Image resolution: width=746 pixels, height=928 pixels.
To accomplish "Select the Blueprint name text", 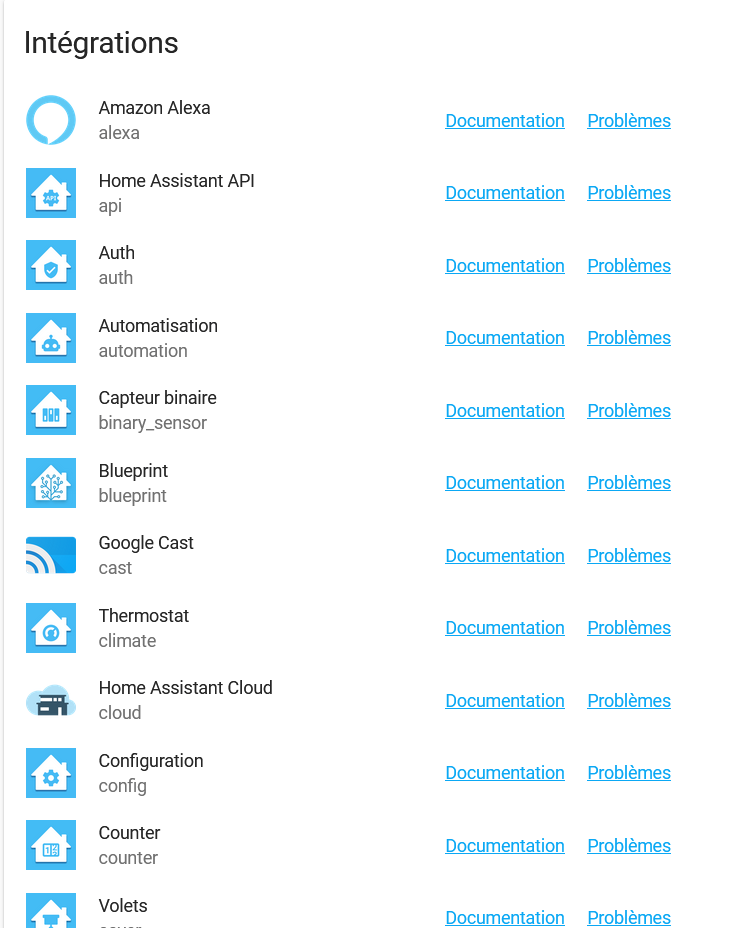I will click(133, 471).
